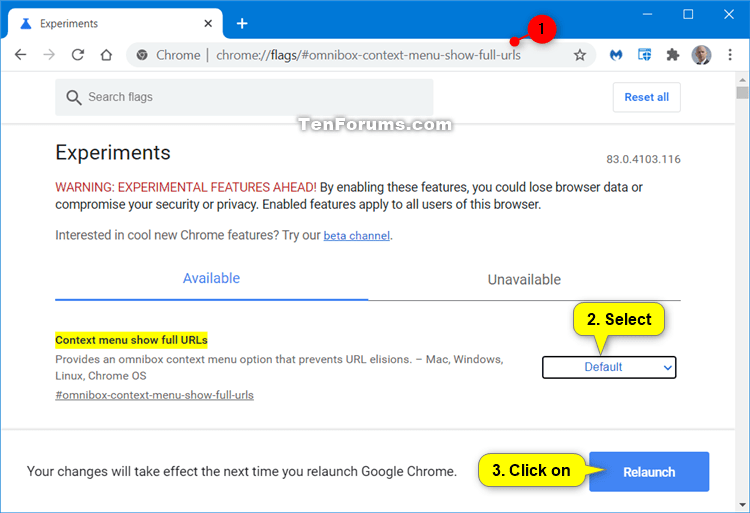Viewport: 750px width, 513px height.
Task: Click the scrollbar up arrow
Action: (x=742, y=80)
